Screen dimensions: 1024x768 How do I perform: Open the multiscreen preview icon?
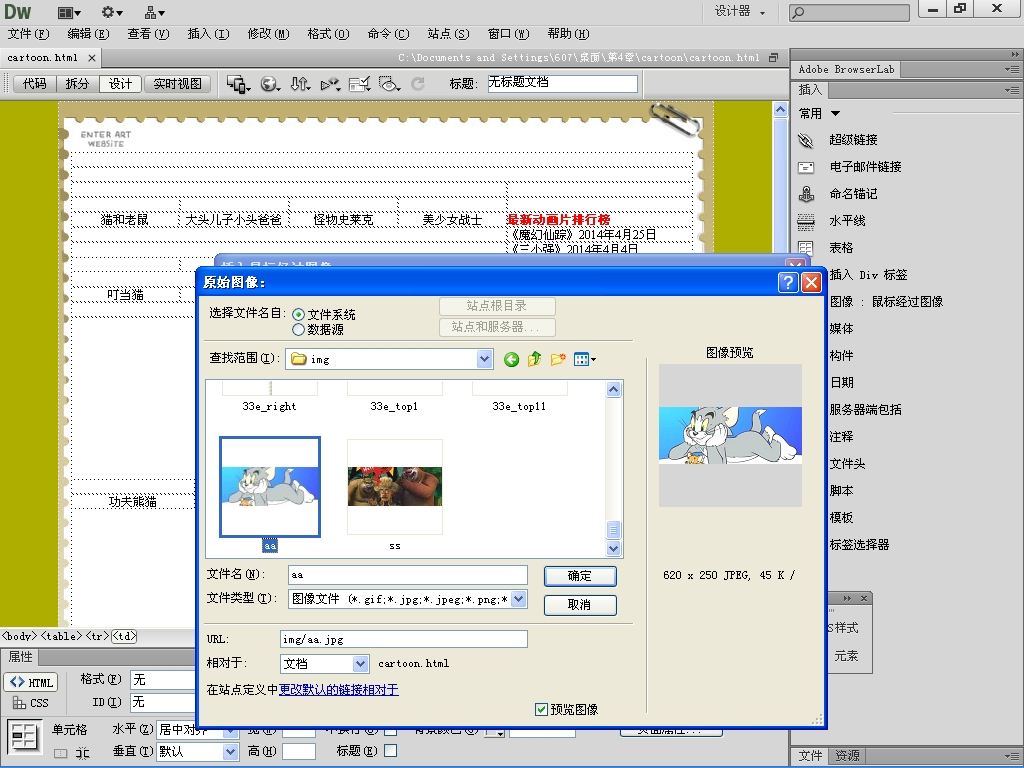[x=238, y=84]
